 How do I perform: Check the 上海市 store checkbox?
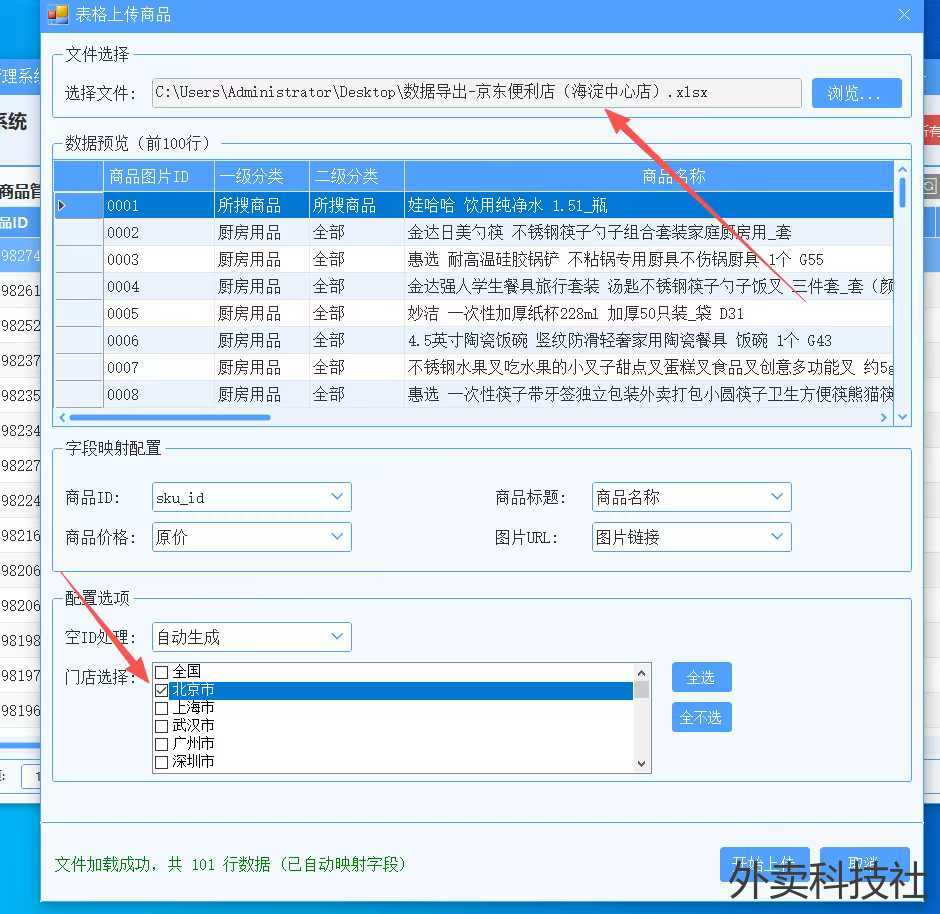(x=161, y=708)
